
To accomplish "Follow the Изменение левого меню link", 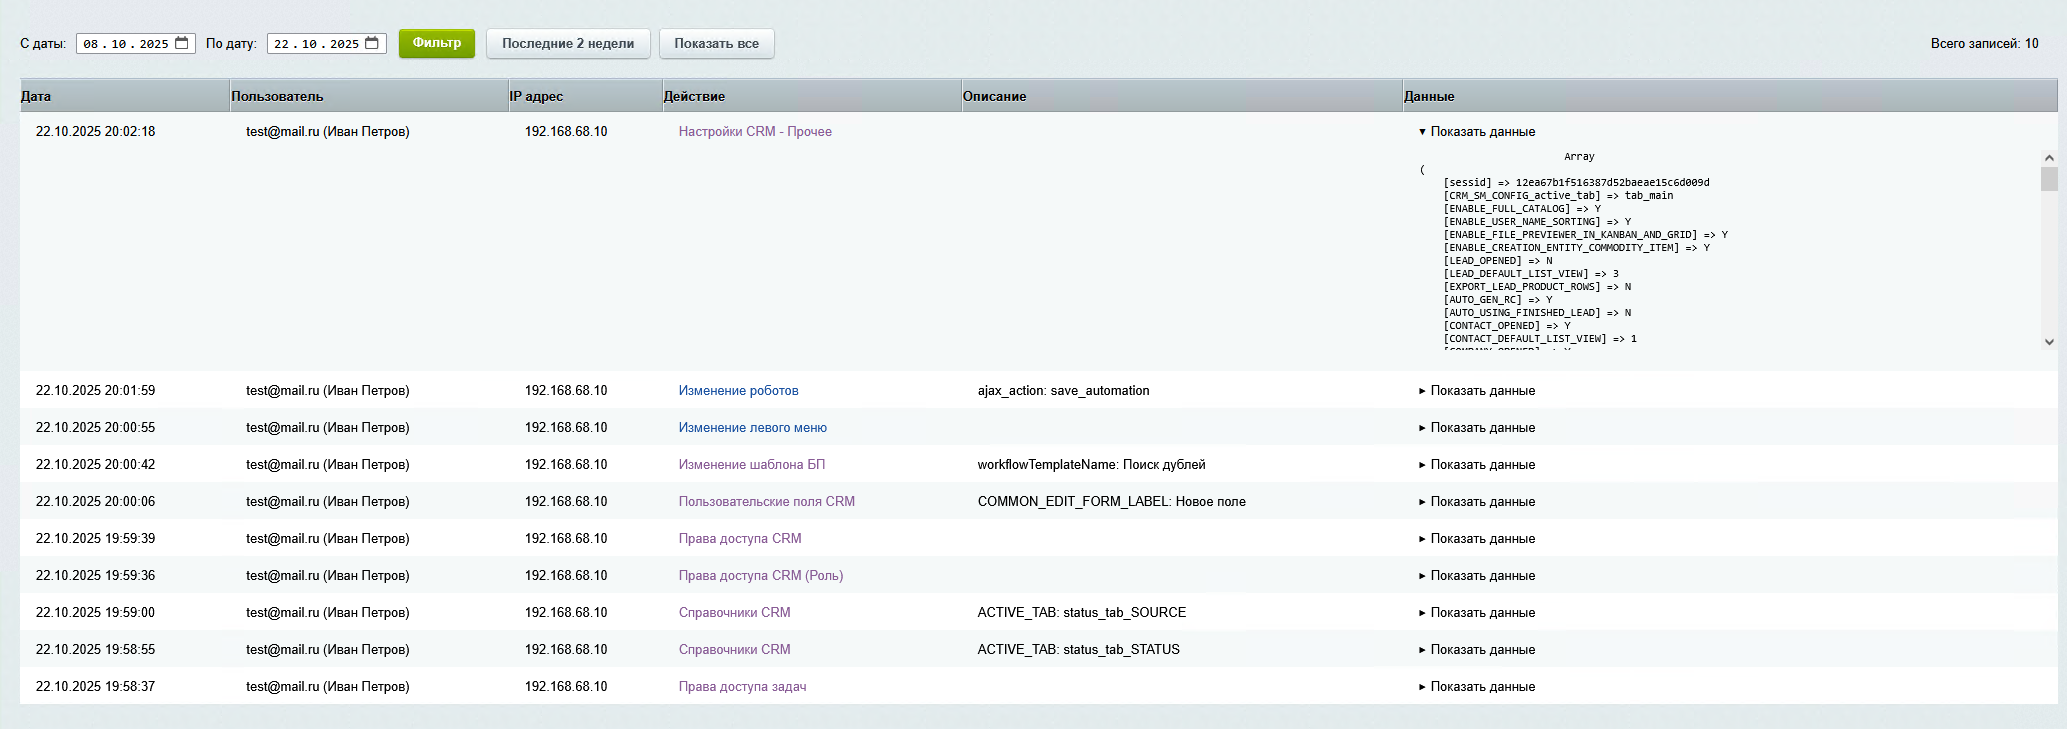I will point(752,428).
